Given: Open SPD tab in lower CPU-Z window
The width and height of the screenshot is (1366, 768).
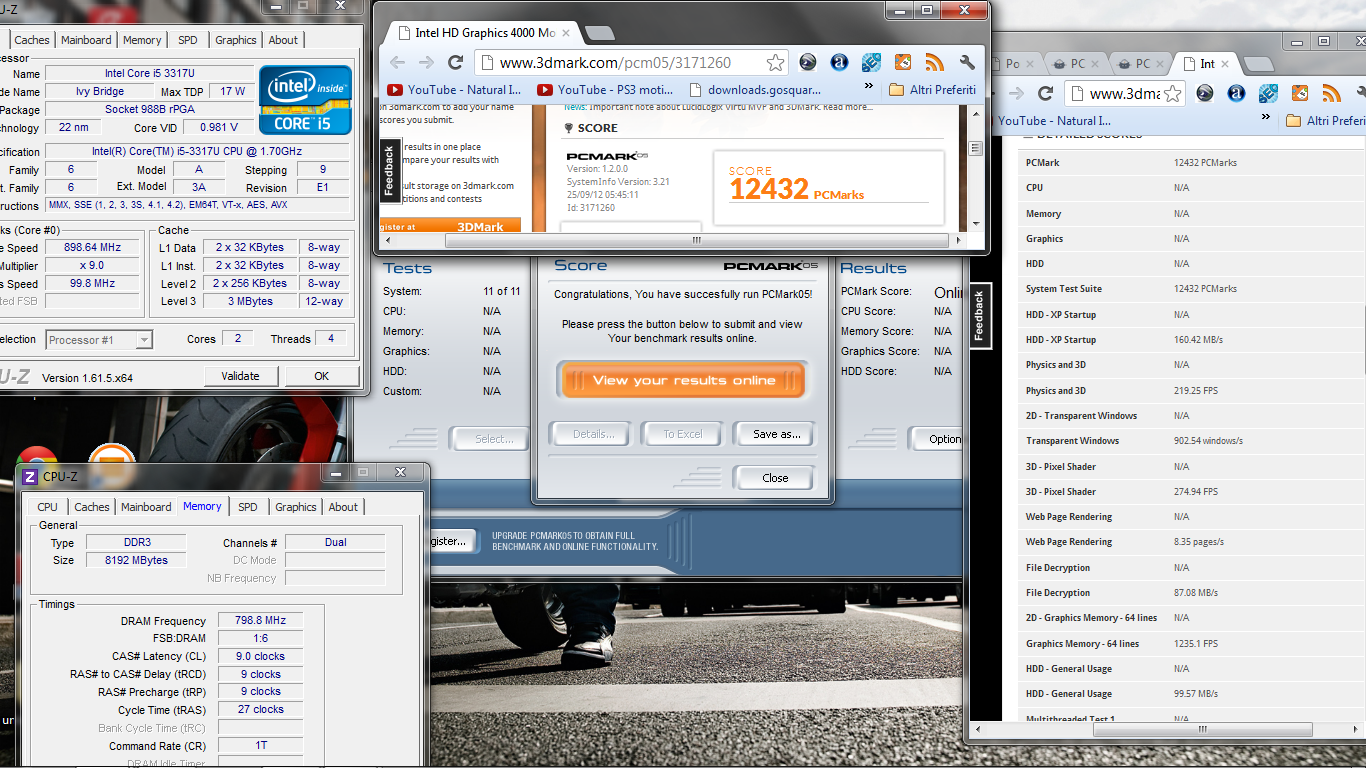Looking at the screenshot, I should (x=247, y=507).
